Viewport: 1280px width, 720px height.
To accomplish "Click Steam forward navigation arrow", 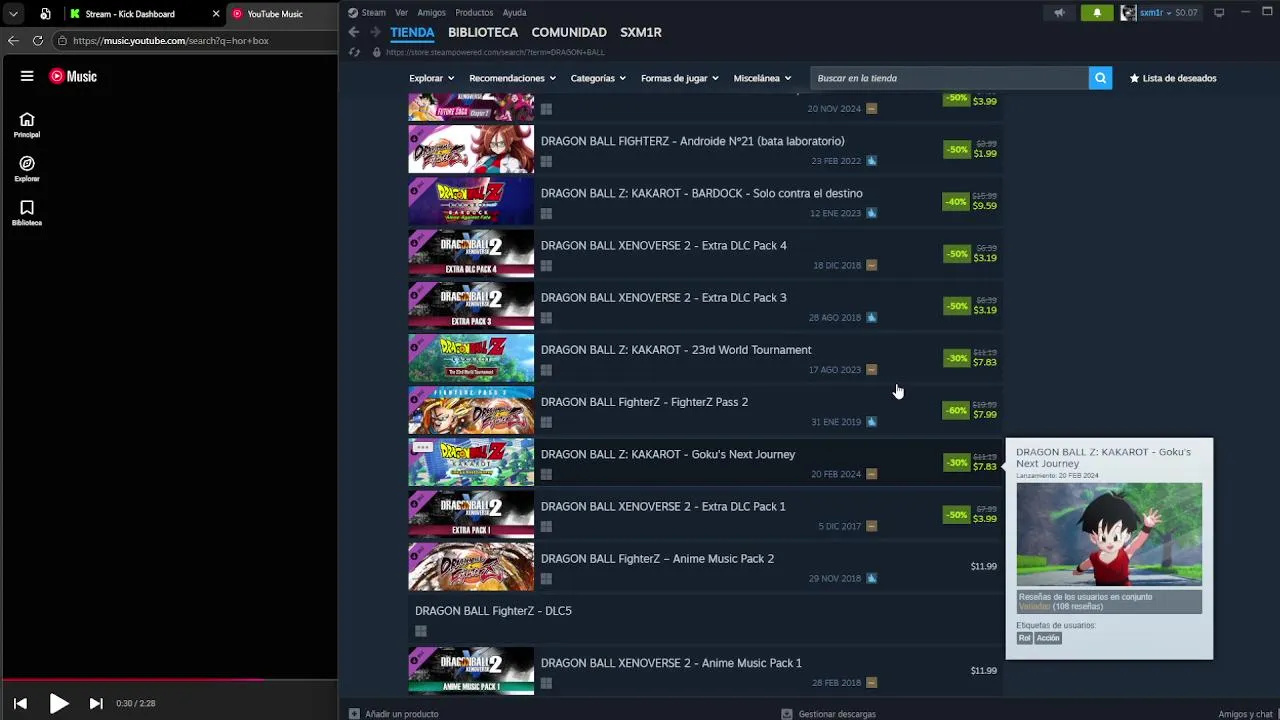I will click(375, 32).
